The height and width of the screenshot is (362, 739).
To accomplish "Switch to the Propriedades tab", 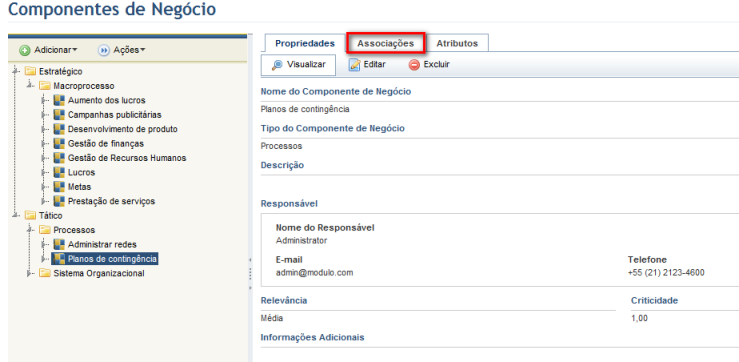I will click(x=305, y=43).
